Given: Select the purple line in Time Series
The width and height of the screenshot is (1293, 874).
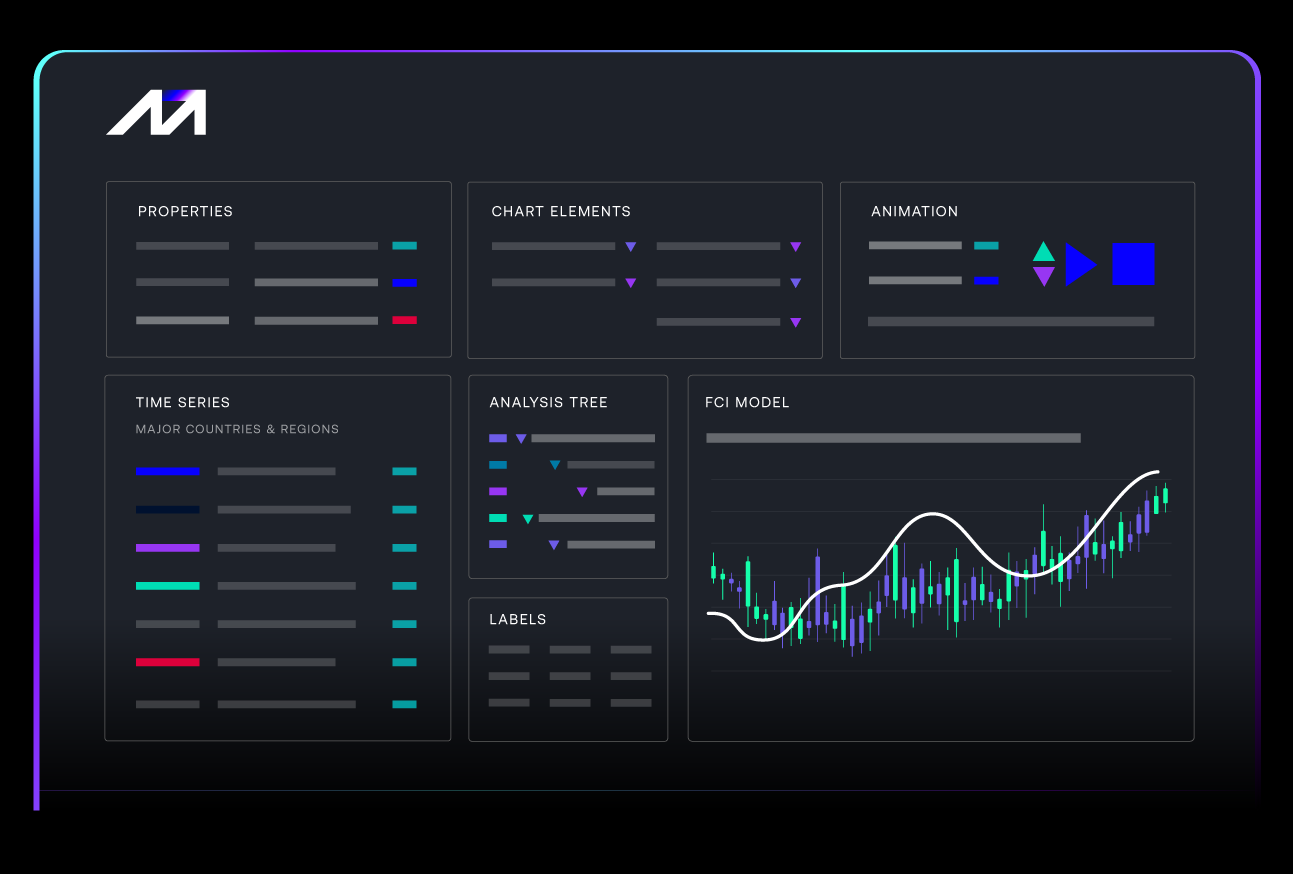Looking at the screenshot, I should pyautogui.click(x=168, y=548).
